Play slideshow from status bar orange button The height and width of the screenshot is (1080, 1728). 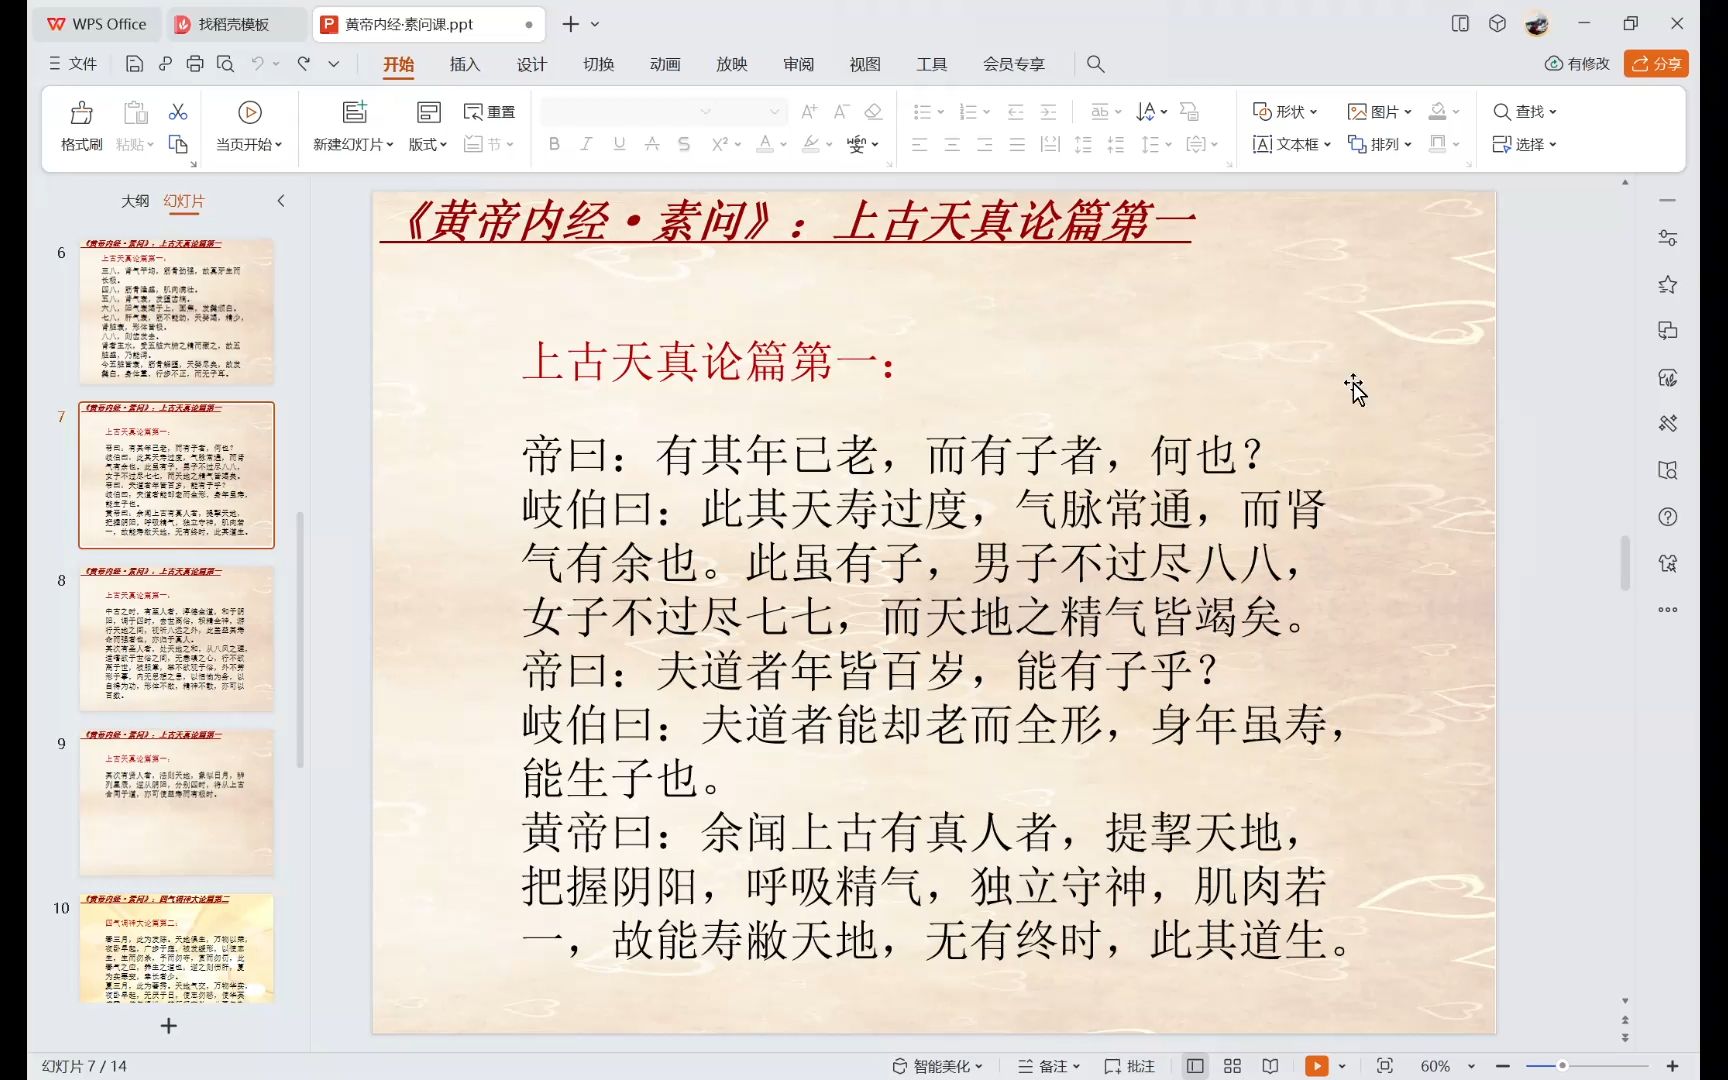(1317, 1066)
